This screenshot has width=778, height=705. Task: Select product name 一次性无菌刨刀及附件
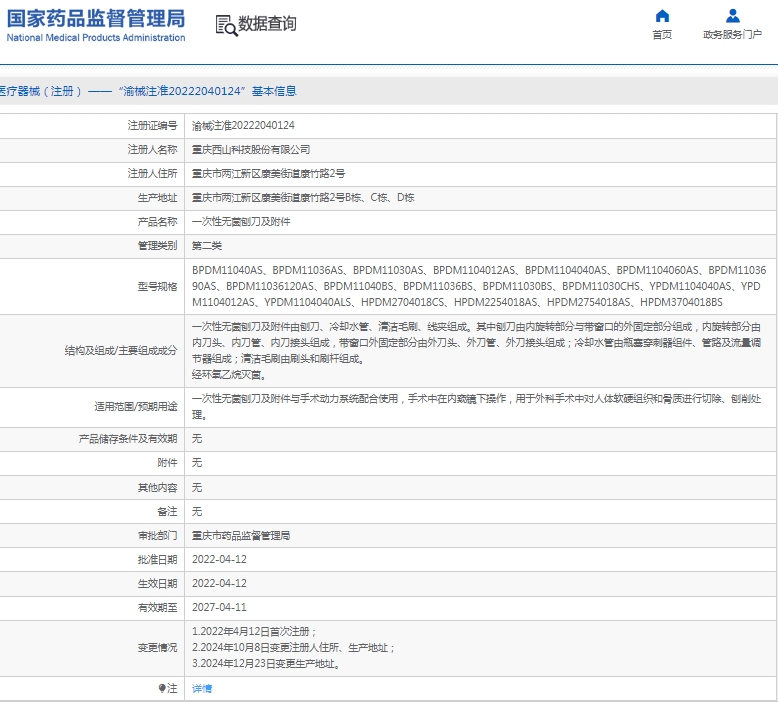[241, 221]
